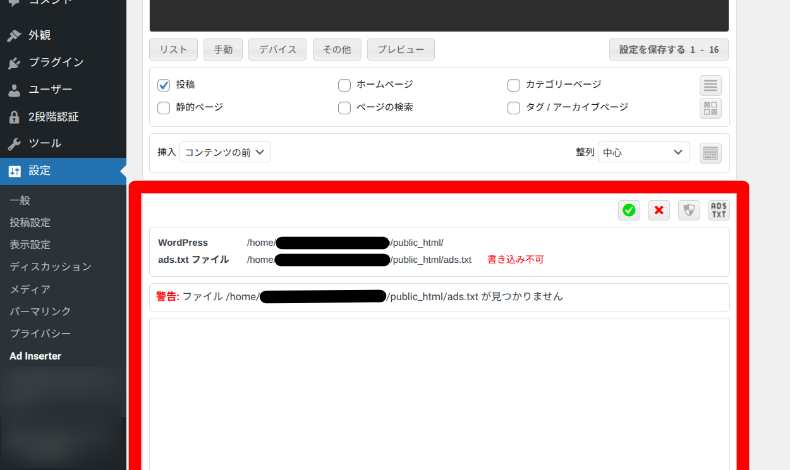790x470 pixels.
Task: Click the ADS TXT icon button
Action: click(x=718, y=210)
